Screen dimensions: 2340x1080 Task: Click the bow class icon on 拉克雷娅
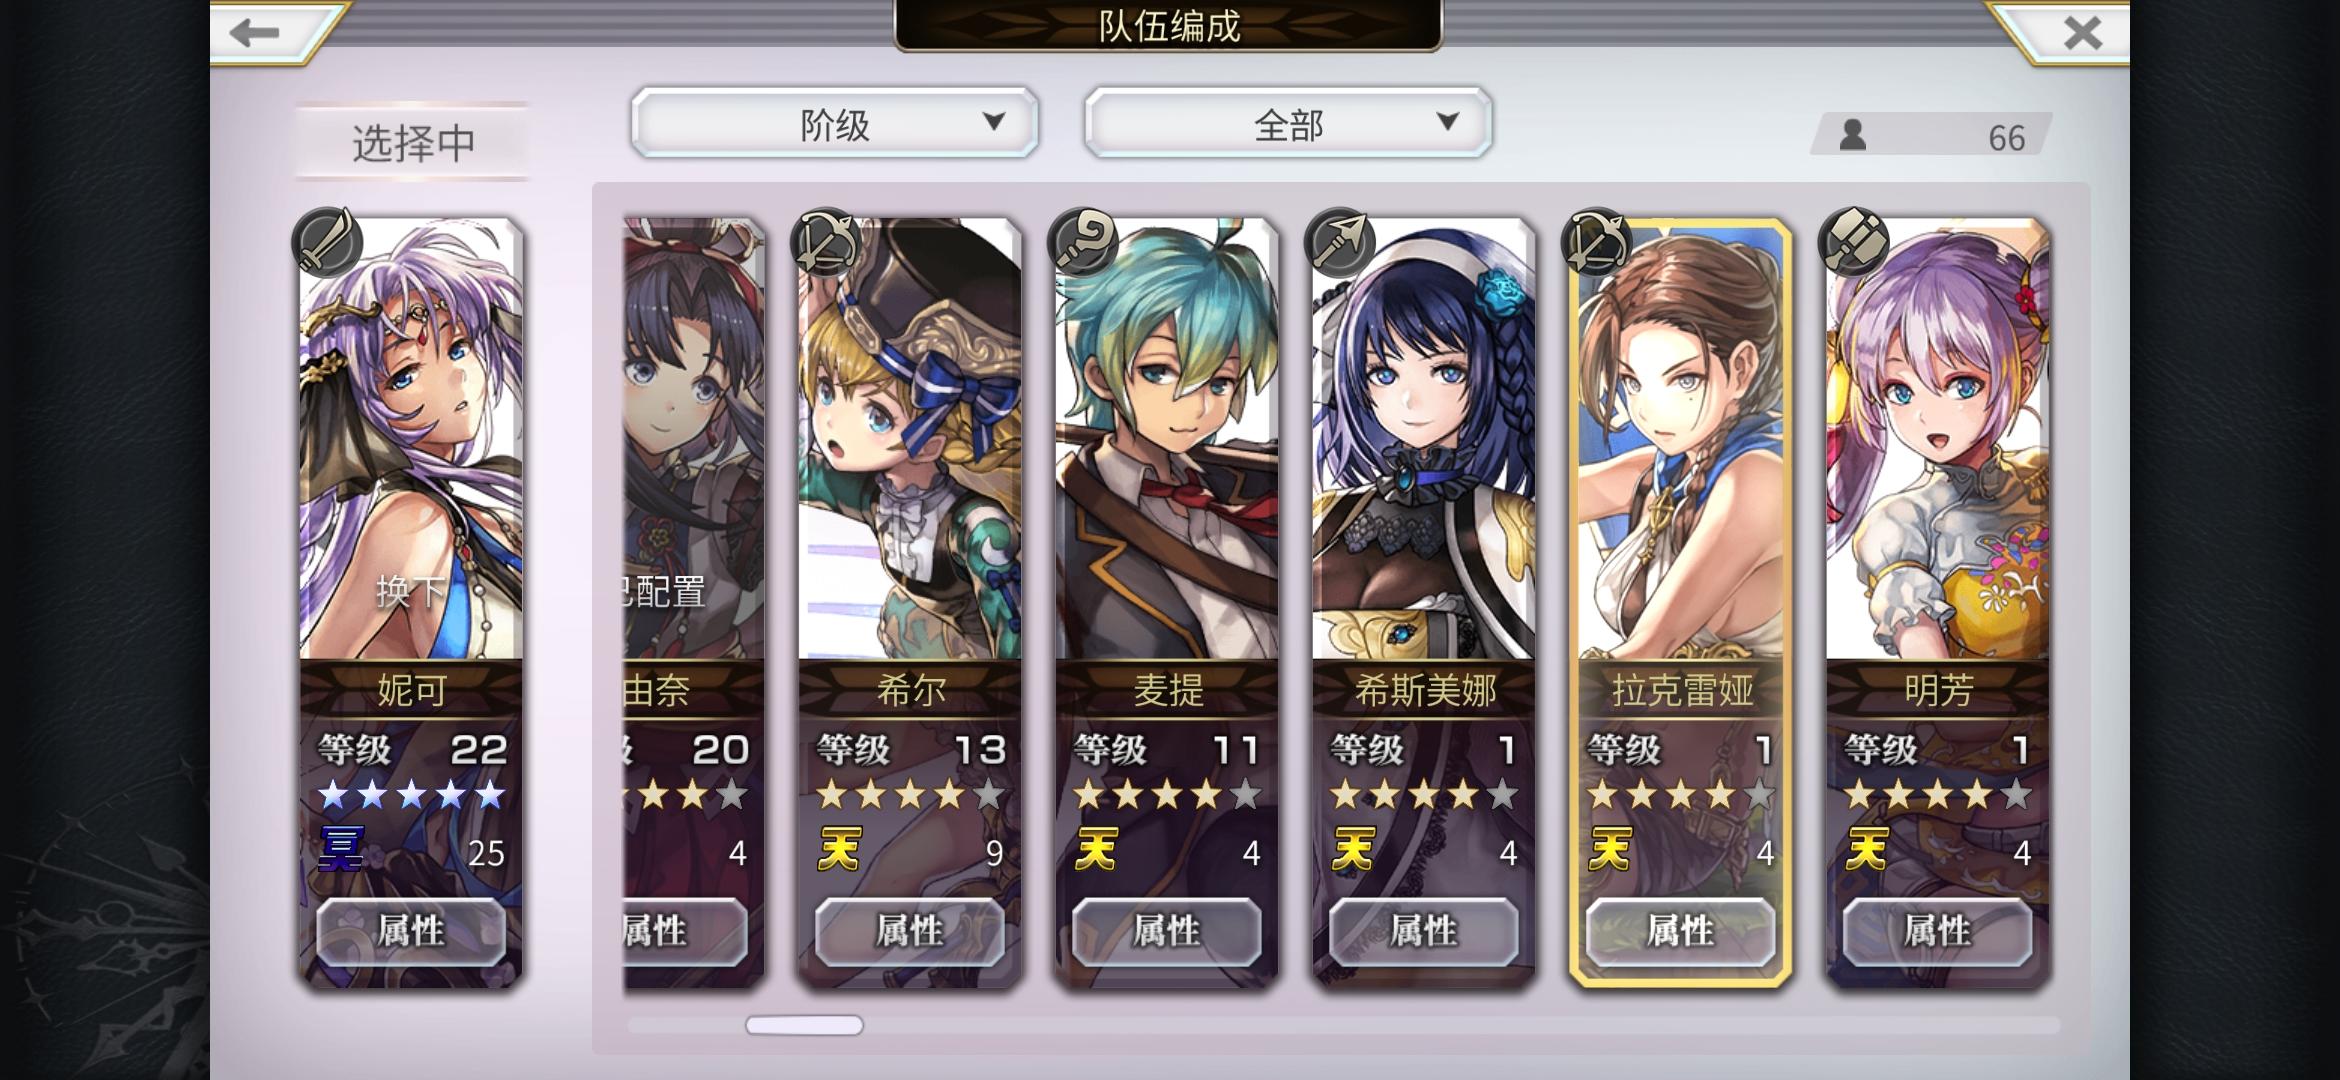click(x=1596, y=241)
